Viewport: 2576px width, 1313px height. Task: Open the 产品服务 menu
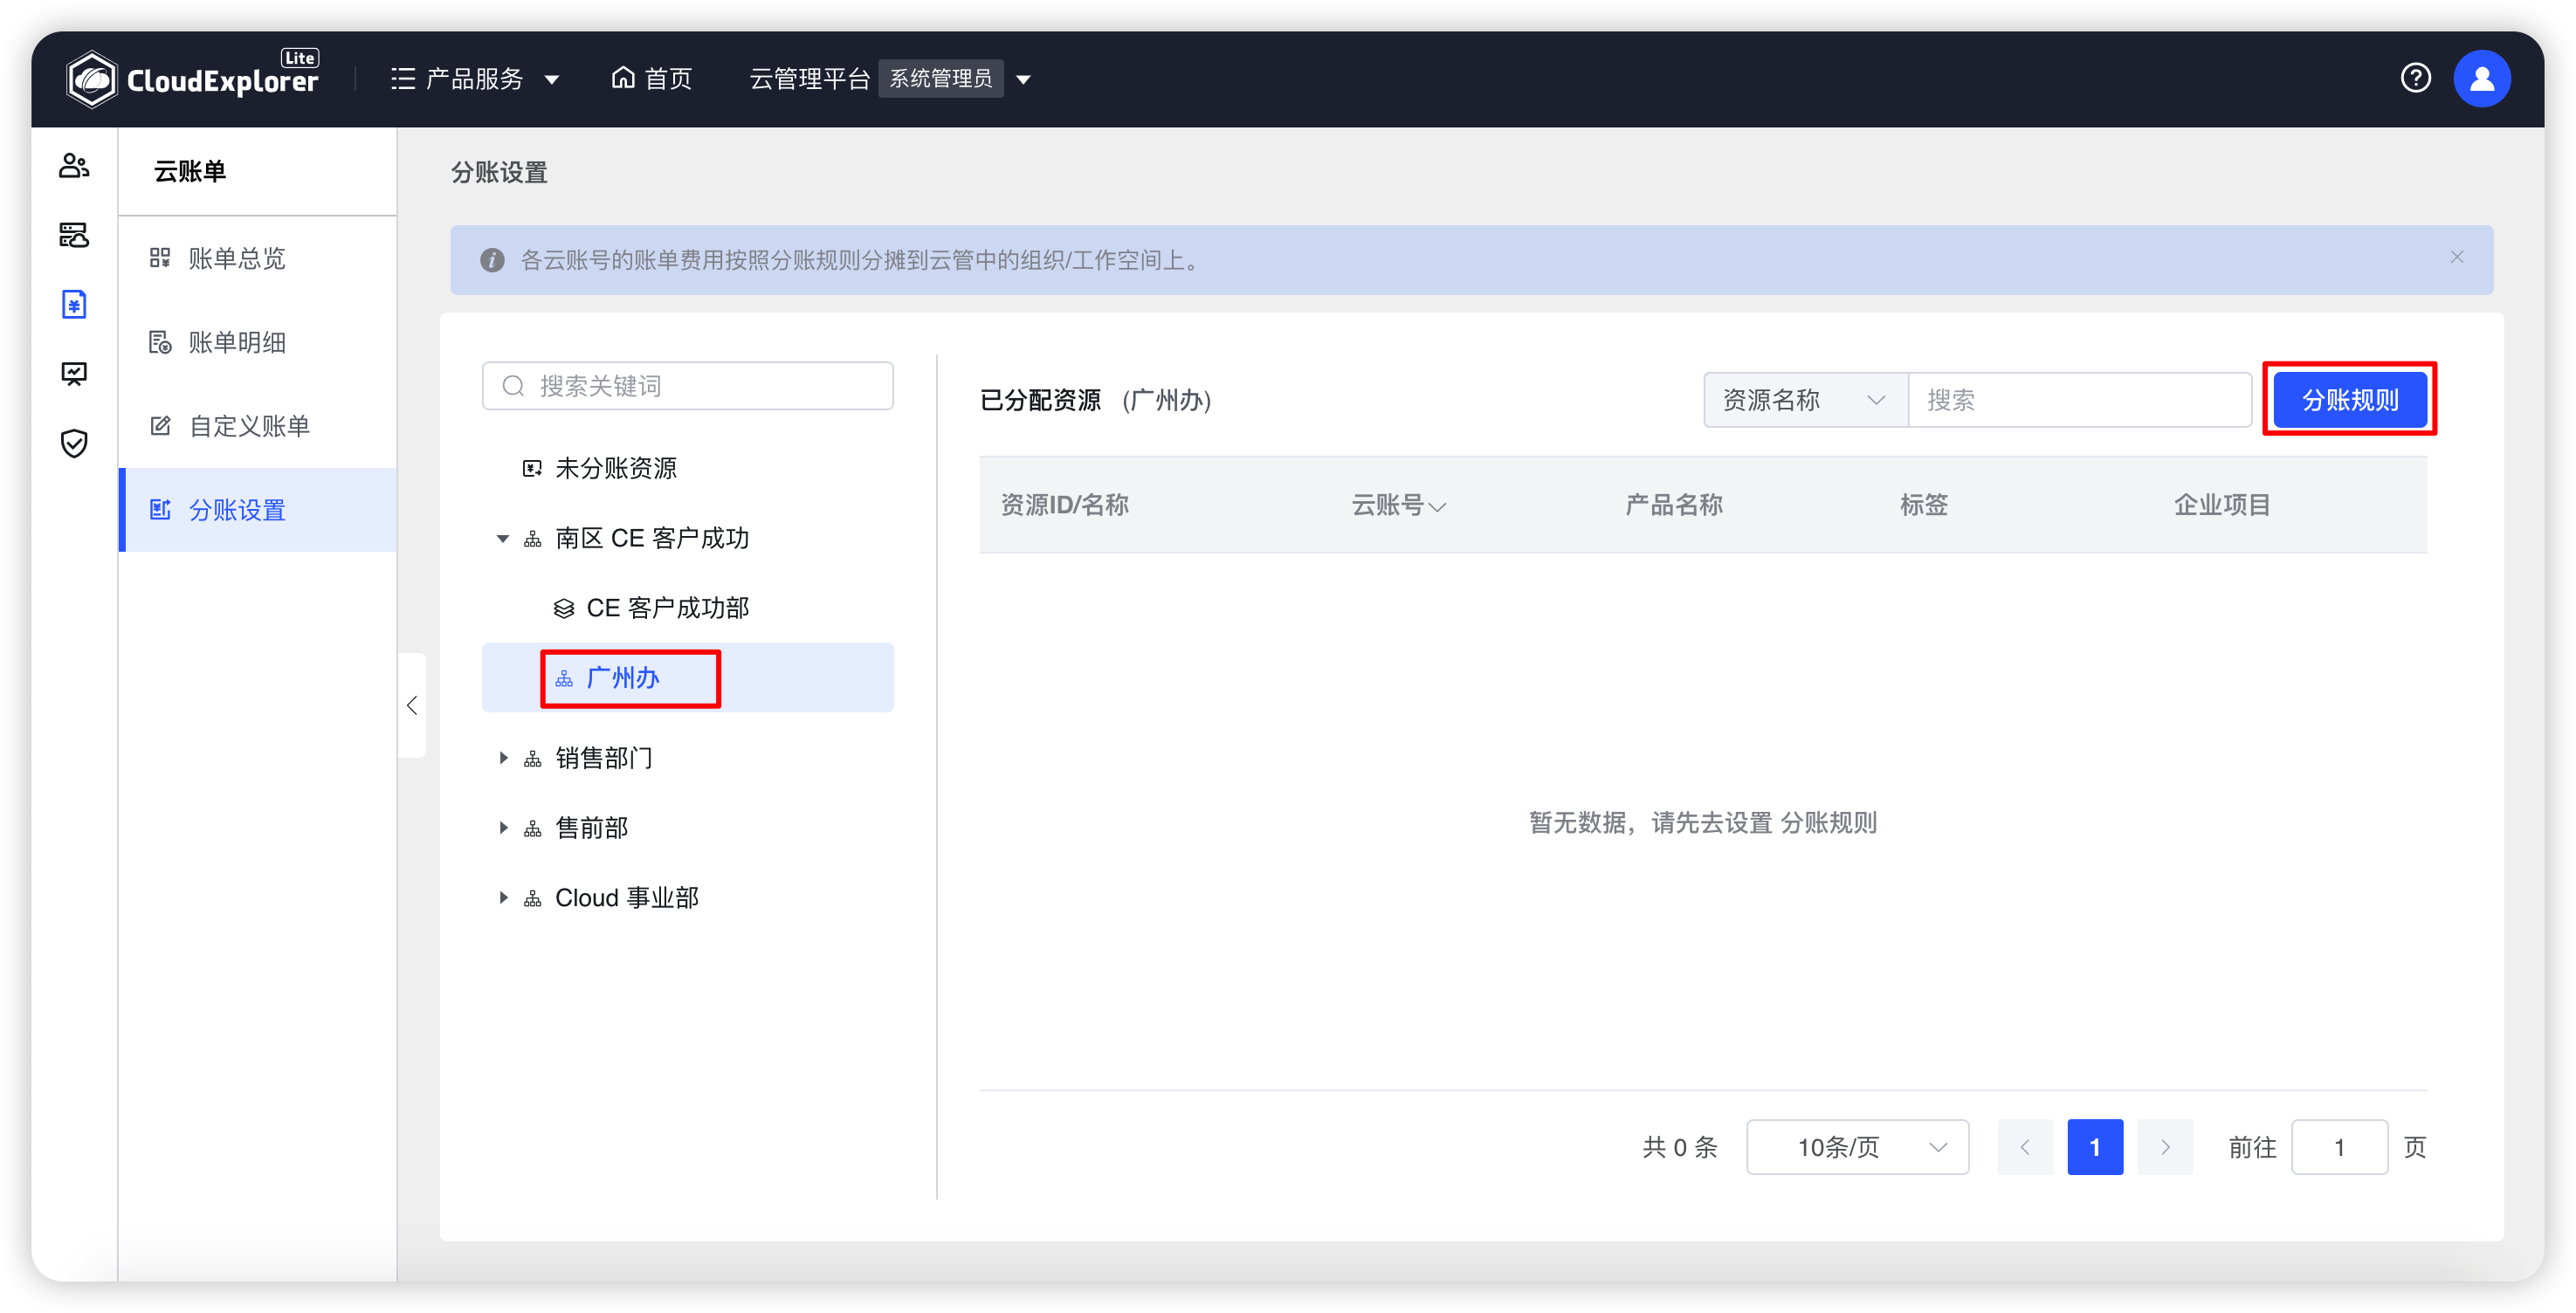[x=474, y=79]
